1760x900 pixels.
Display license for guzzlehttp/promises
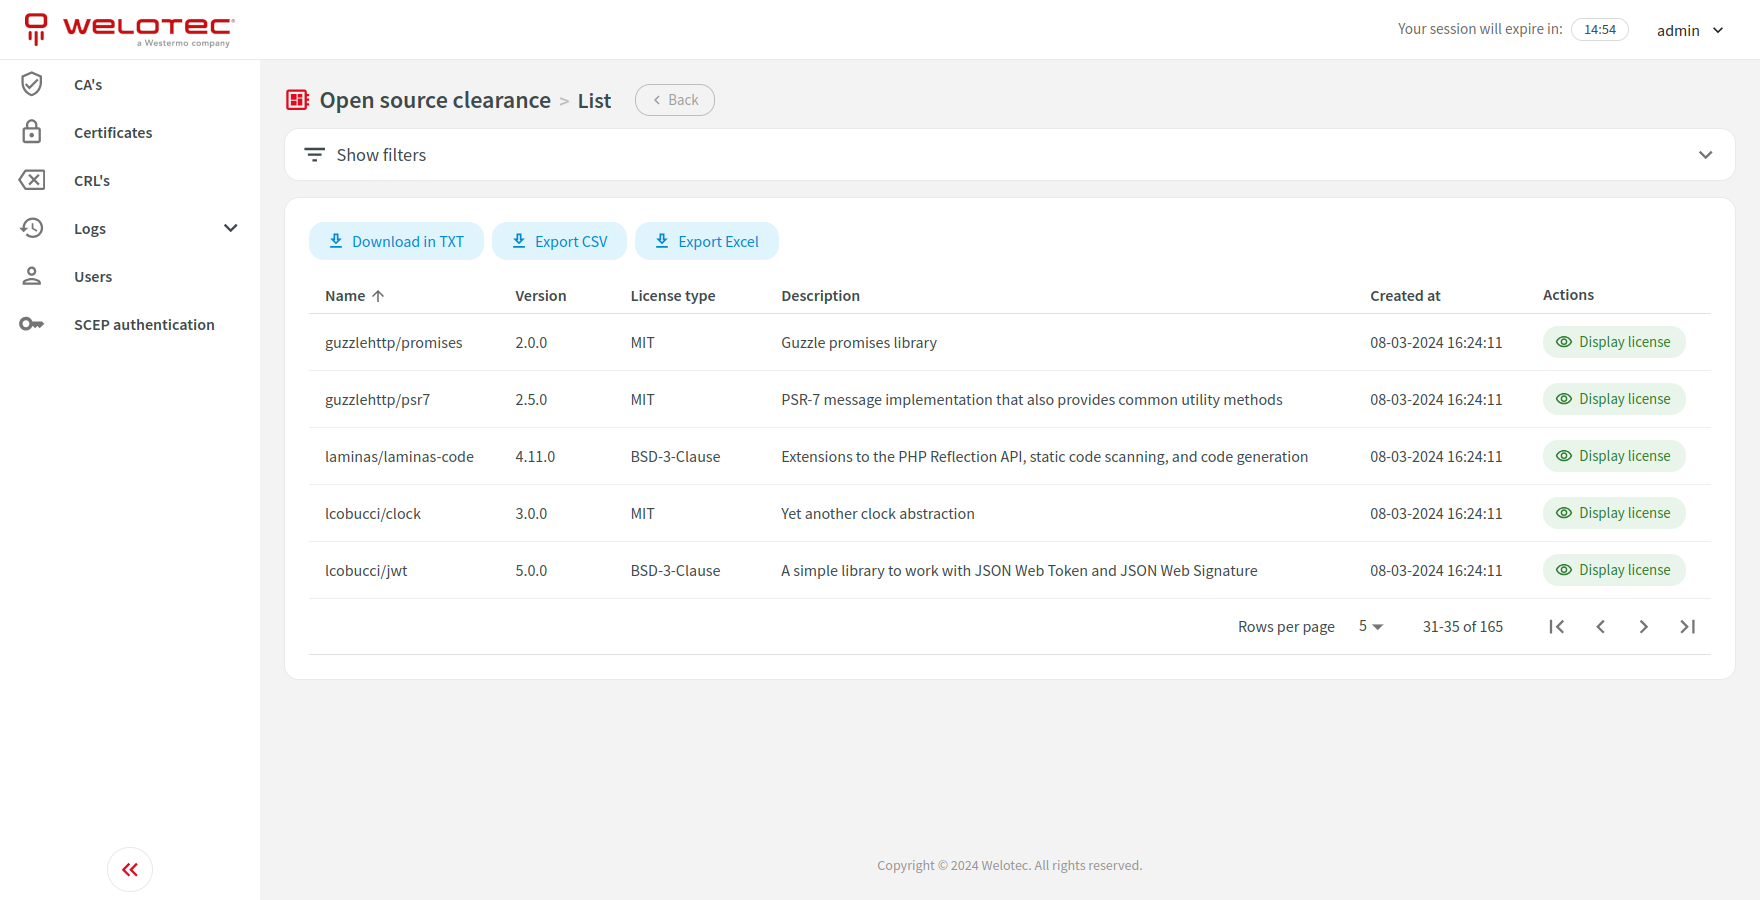pos(1613,342)
